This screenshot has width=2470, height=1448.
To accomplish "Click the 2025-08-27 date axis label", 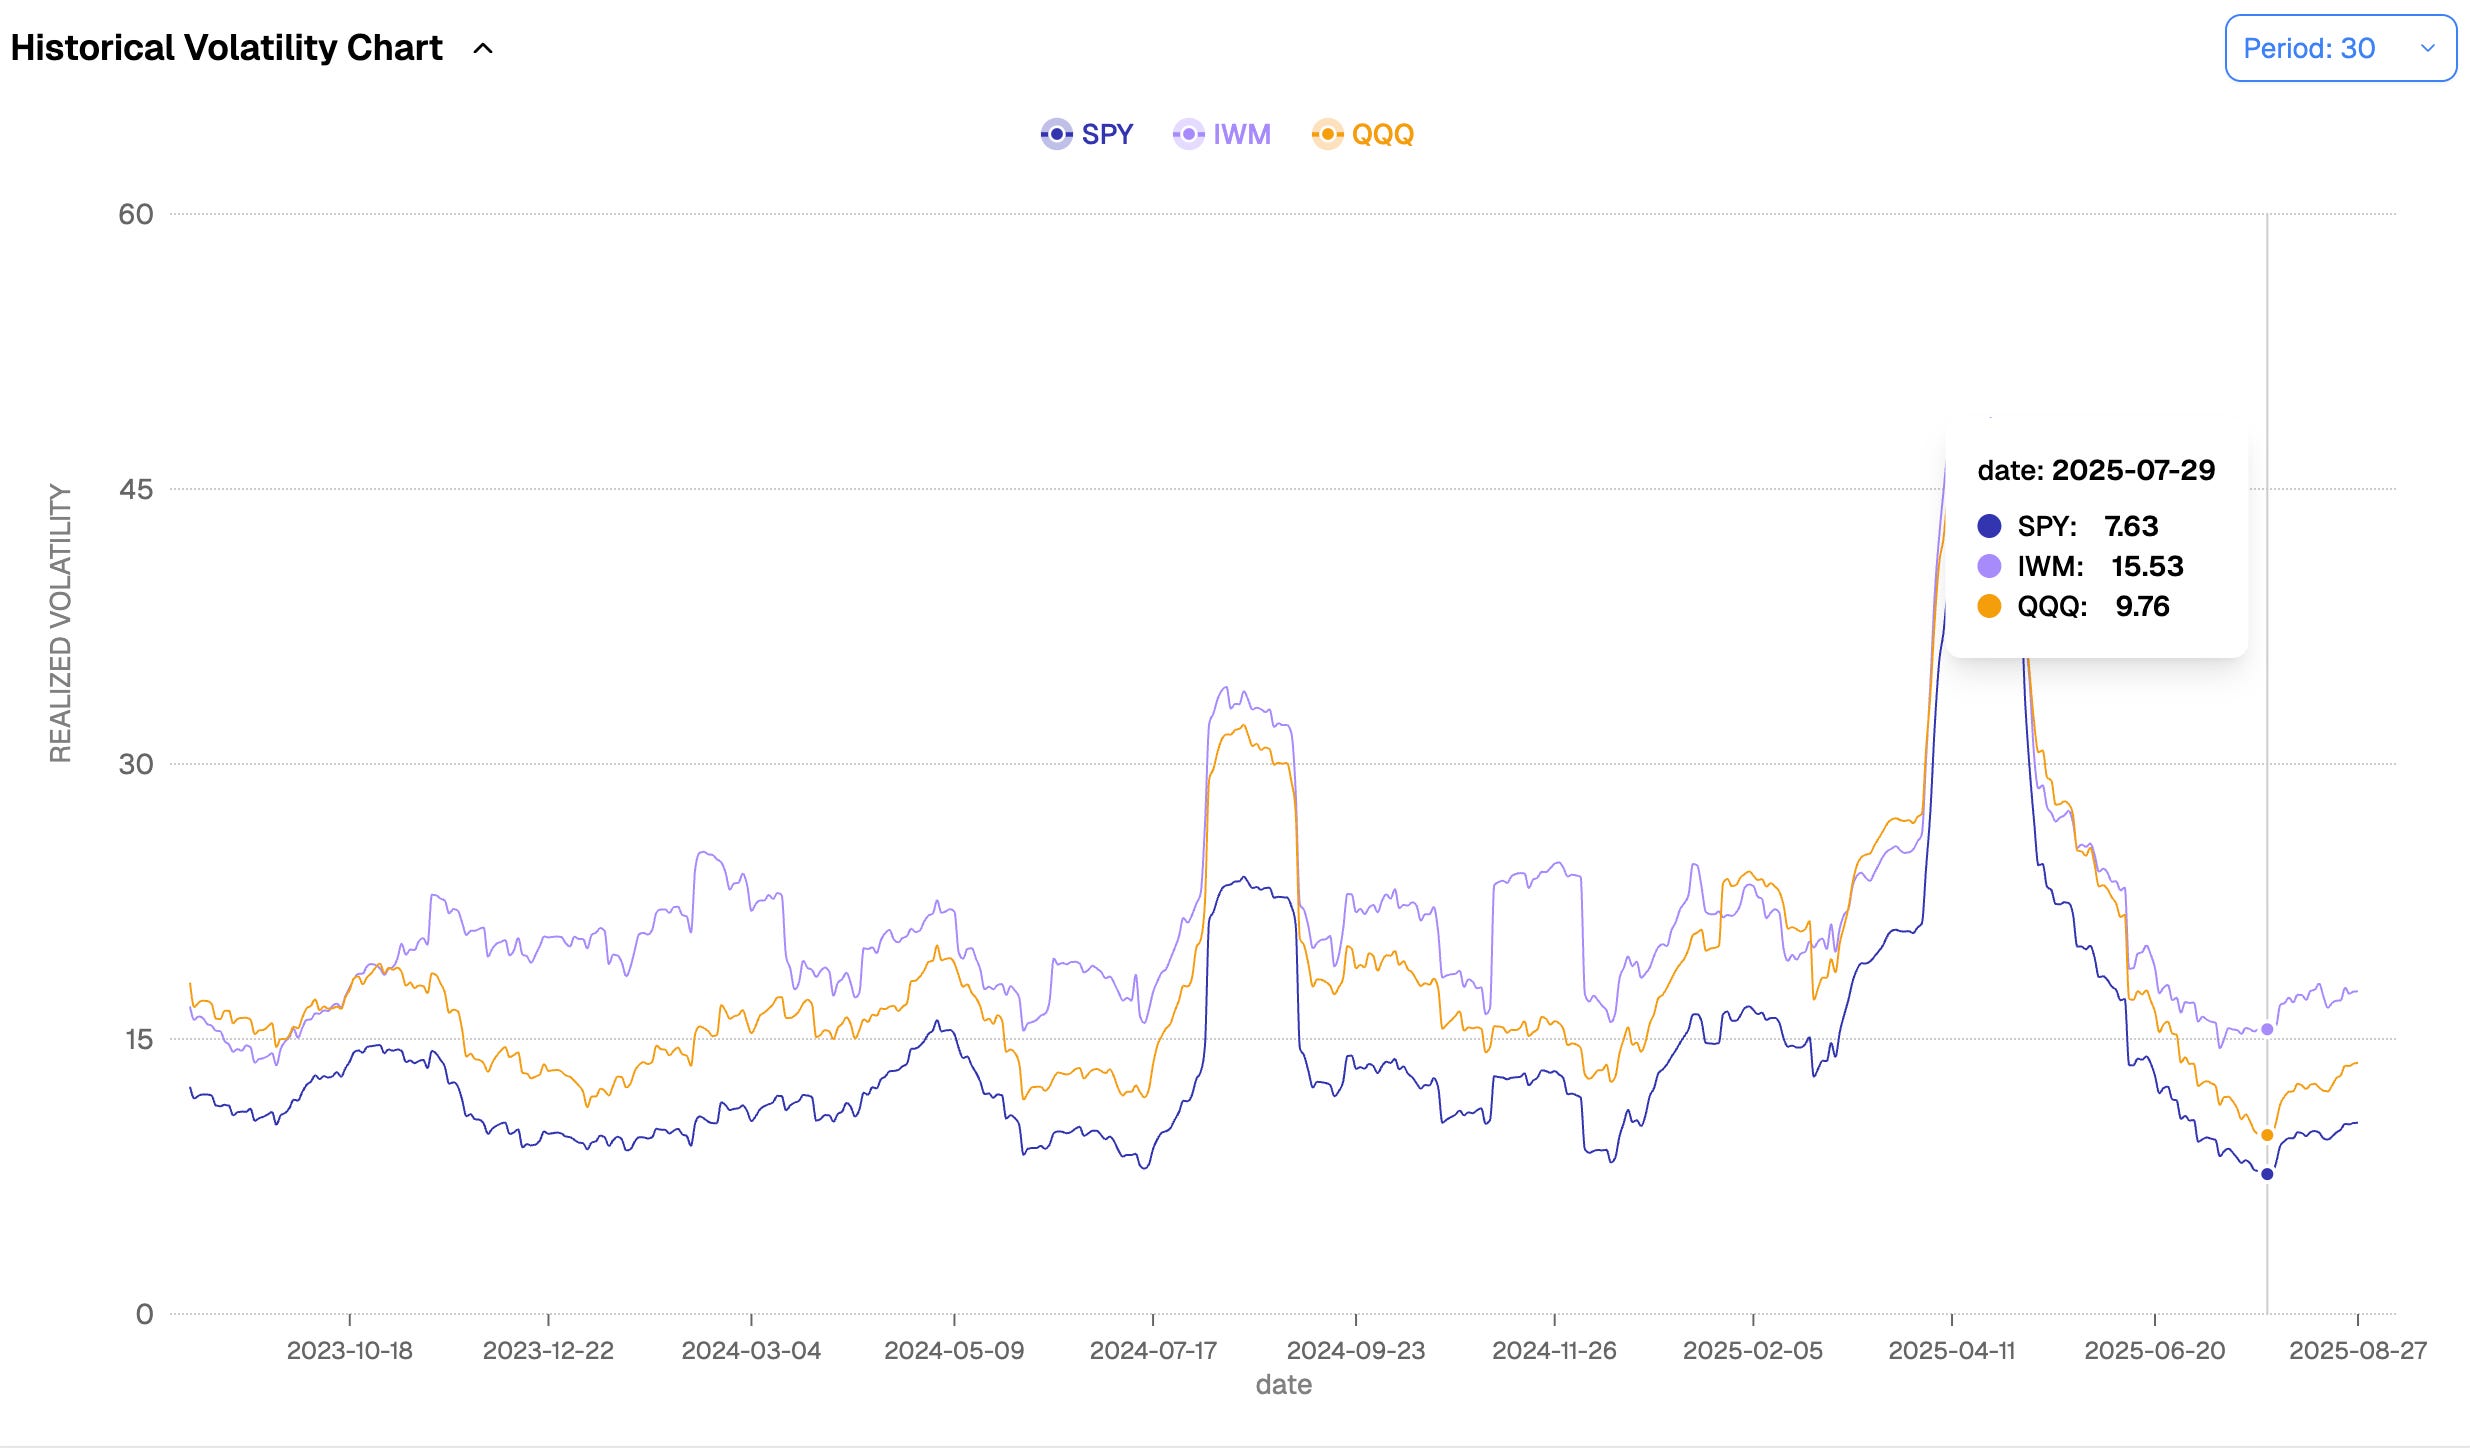I will (x=2357, y=1350).
